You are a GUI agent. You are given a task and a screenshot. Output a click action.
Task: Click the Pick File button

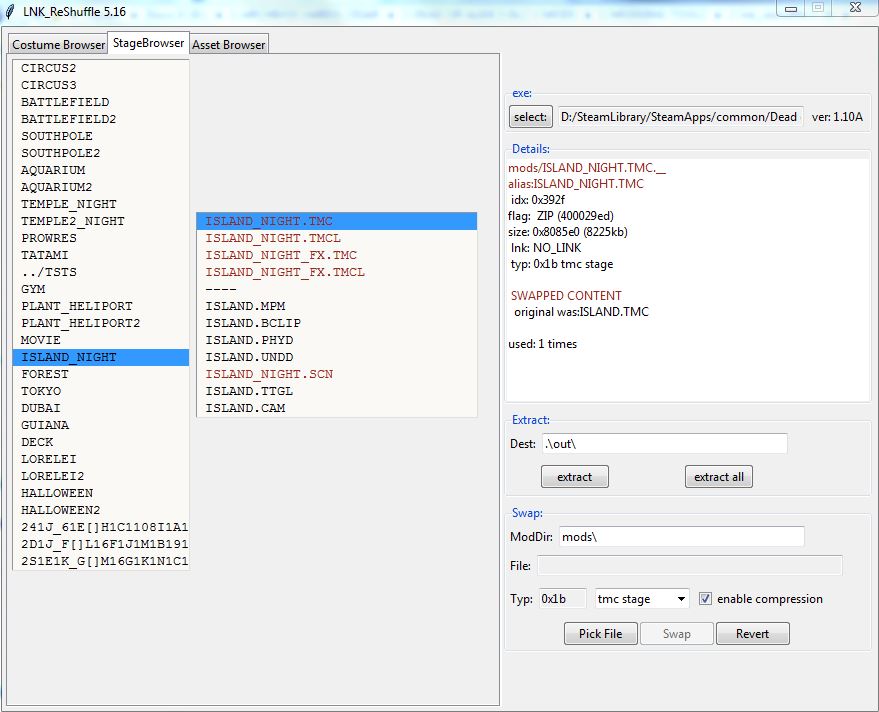point(600,634)
